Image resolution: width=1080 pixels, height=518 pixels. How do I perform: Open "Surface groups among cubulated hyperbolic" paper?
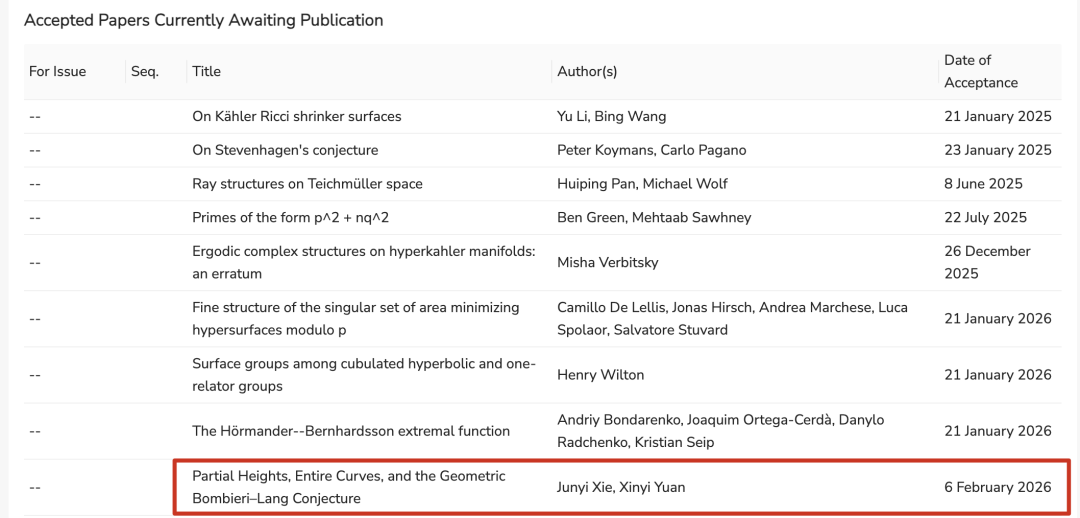pyautogui.click(x=363, y=374)
